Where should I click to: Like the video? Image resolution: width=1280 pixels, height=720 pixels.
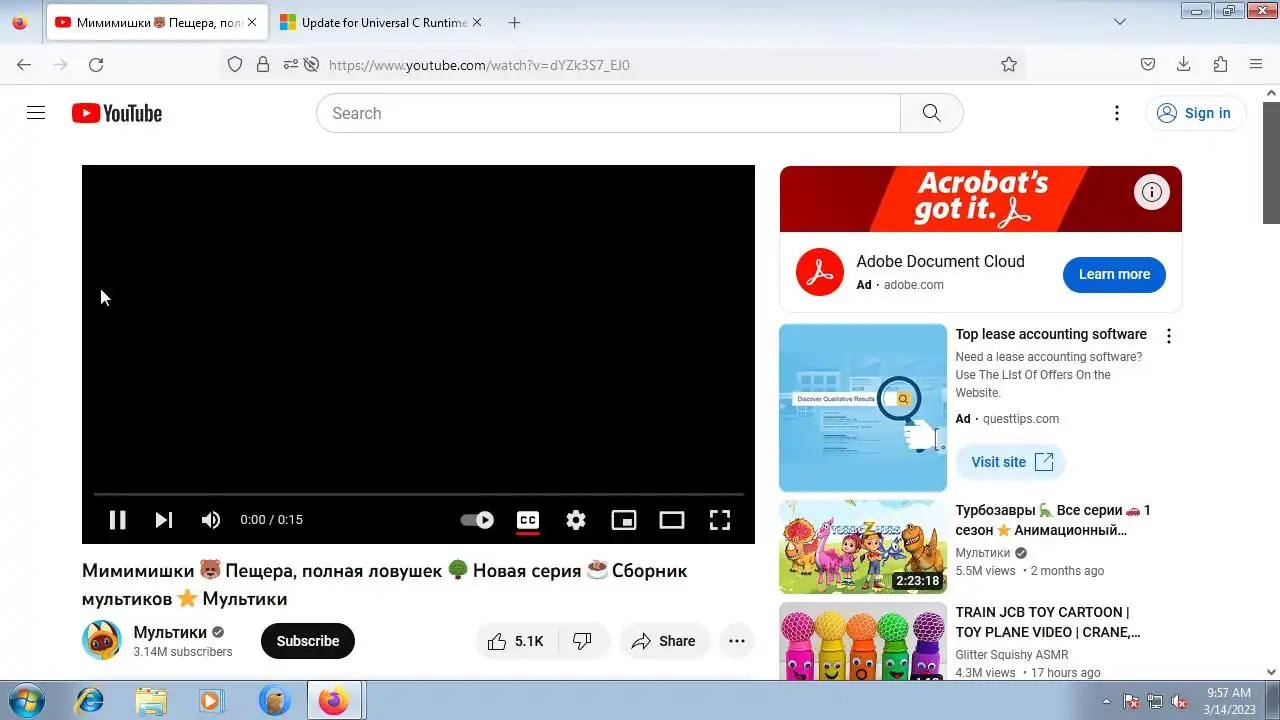tap(515, 641)
